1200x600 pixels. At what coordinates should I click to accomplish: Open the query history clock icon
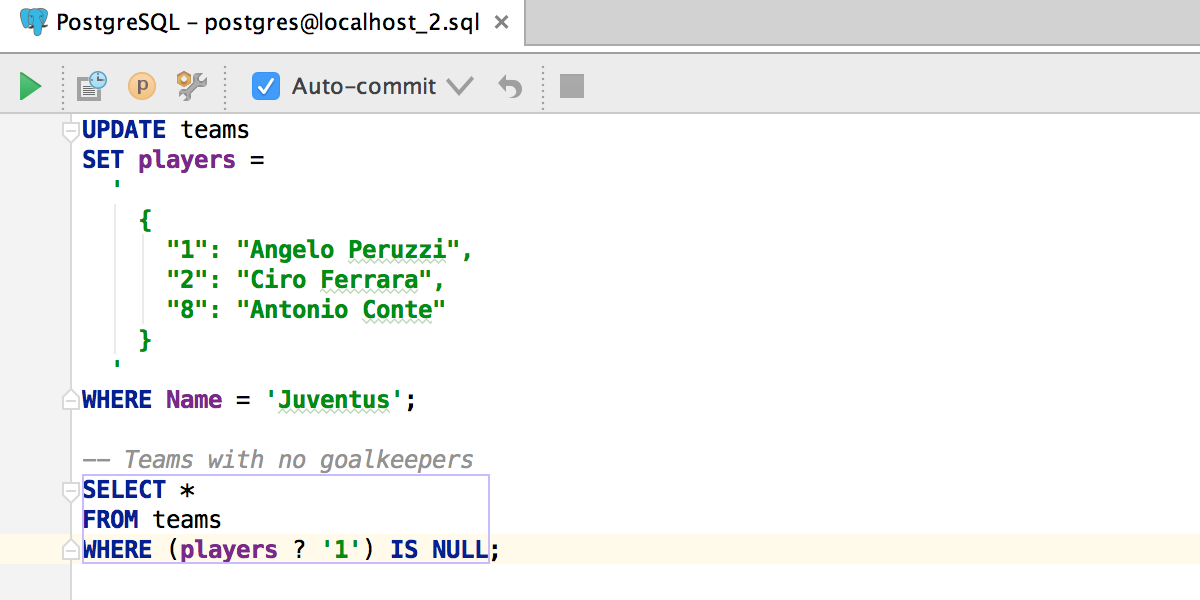pos(92,86)
